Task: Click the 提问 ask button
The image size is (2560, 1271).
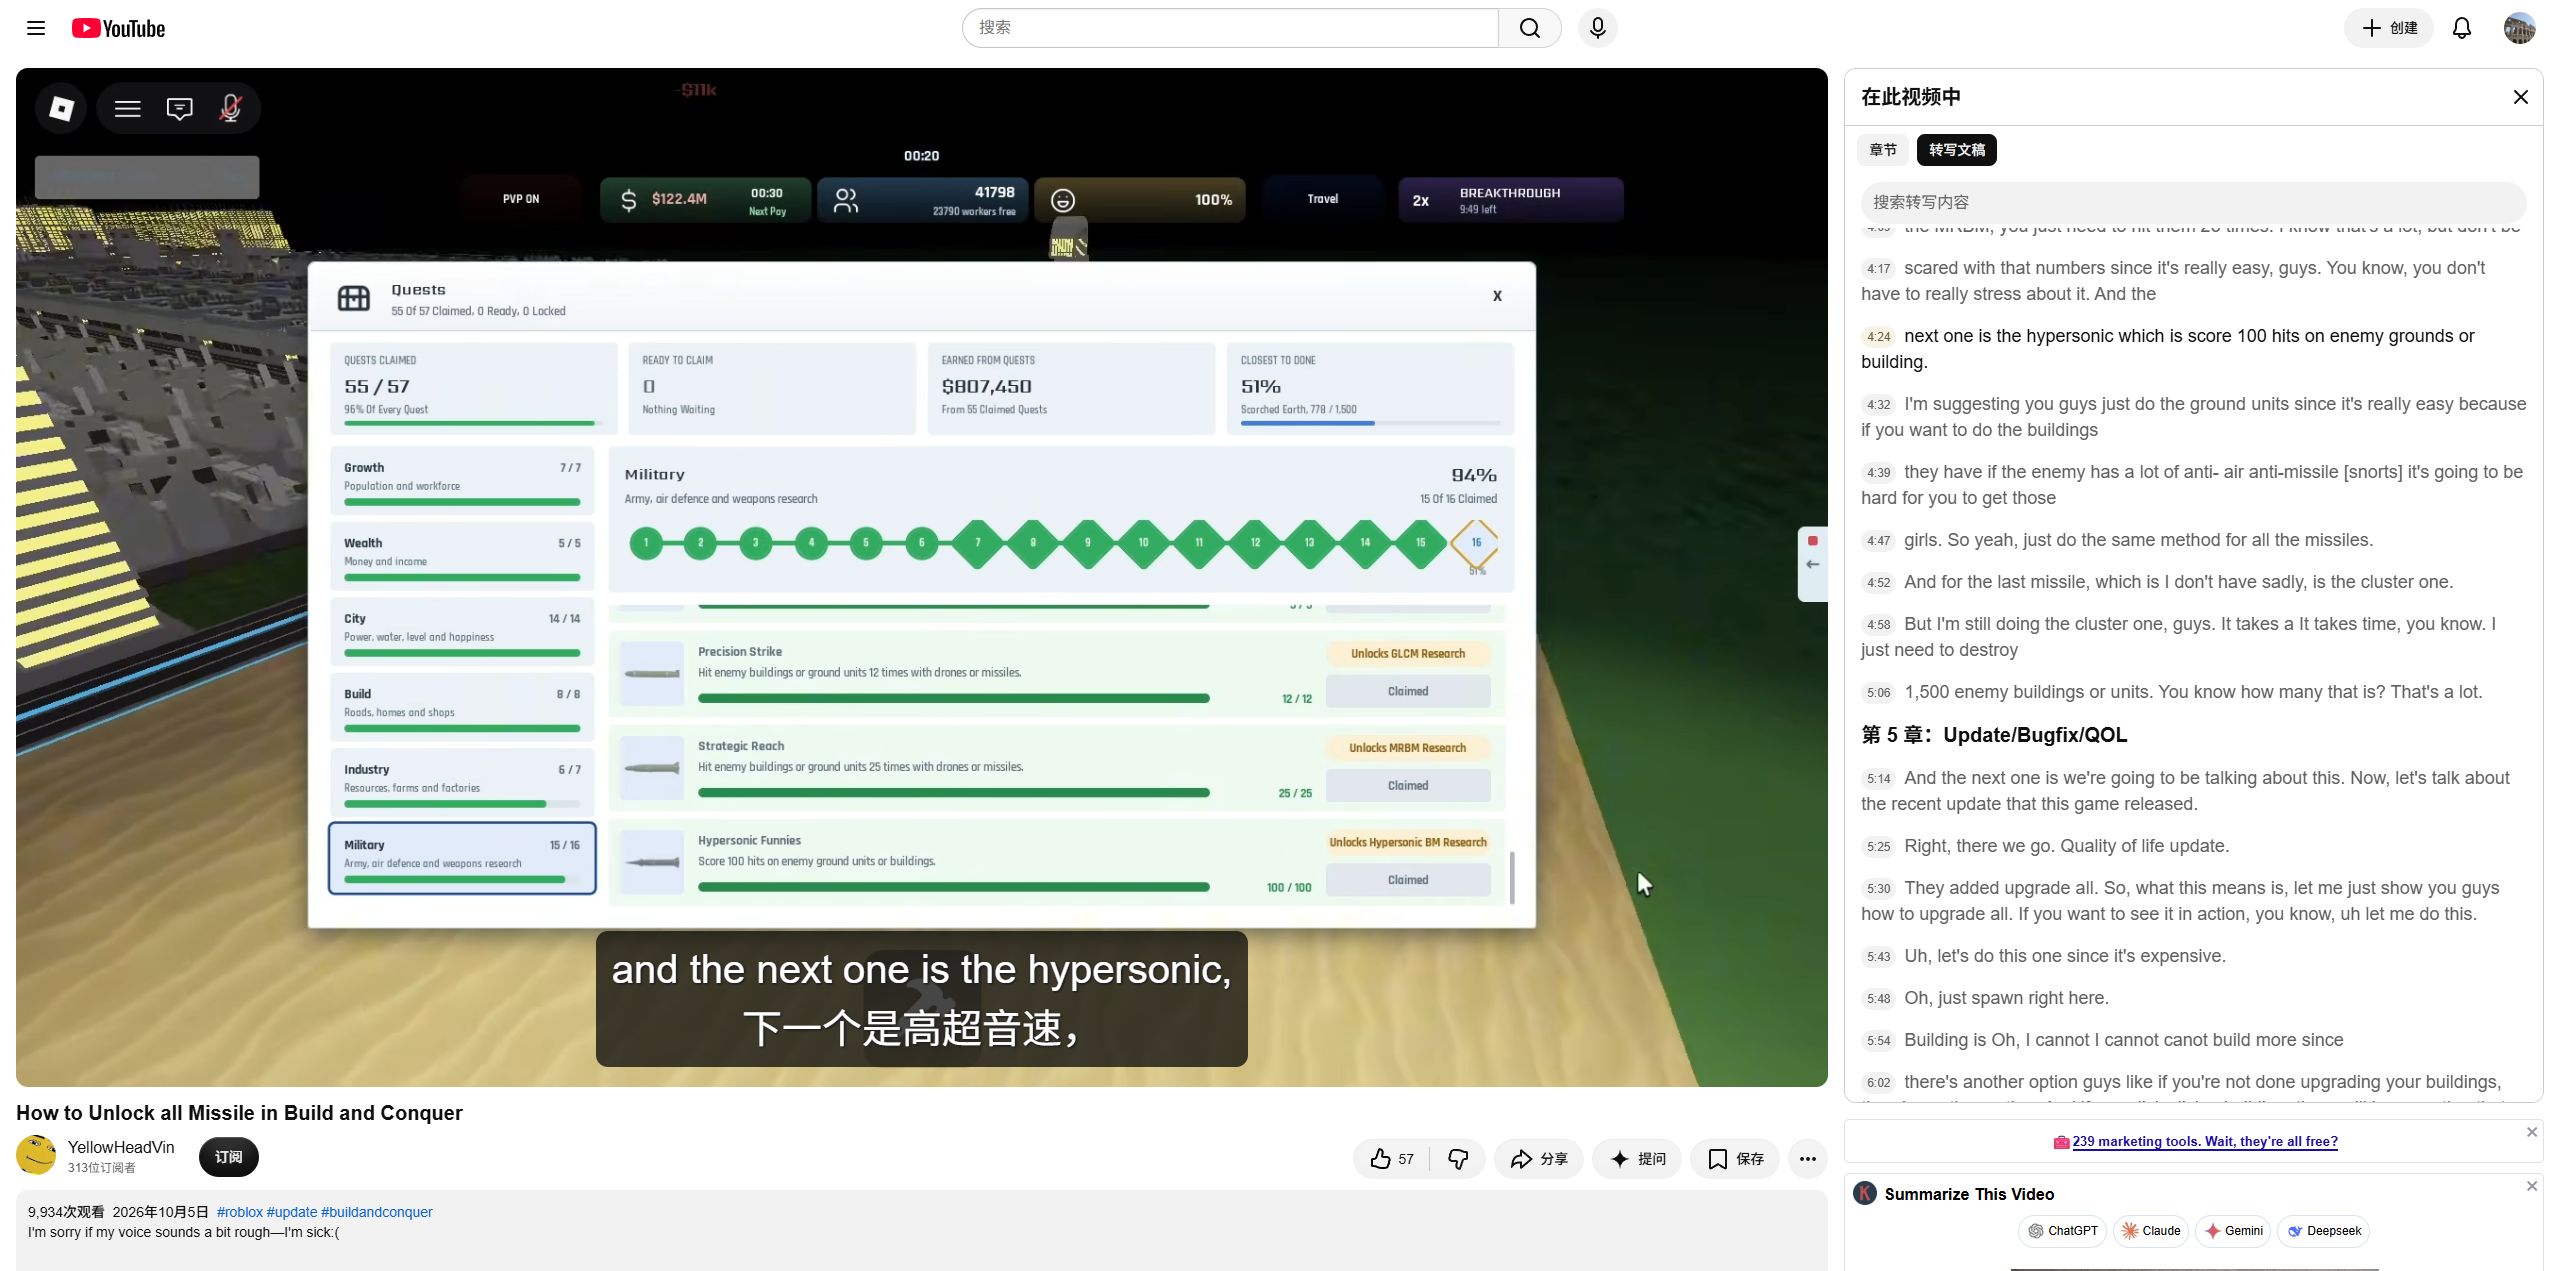Action: coord(1637,1159)
